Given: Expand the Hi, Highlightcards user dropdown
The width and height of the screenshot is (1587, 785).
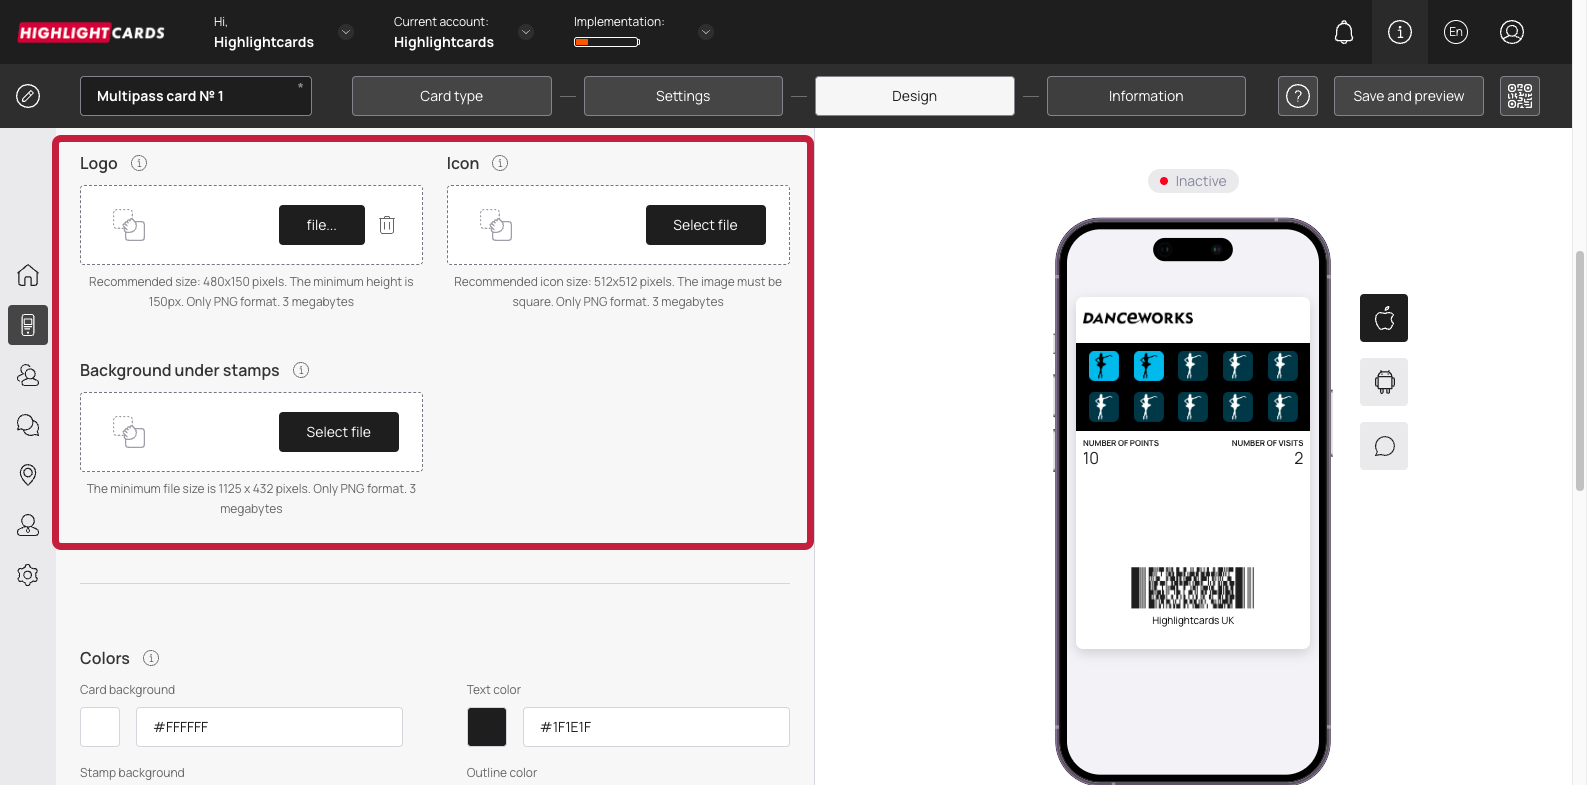Looking at the screenshot, I should tap(346, 32).
